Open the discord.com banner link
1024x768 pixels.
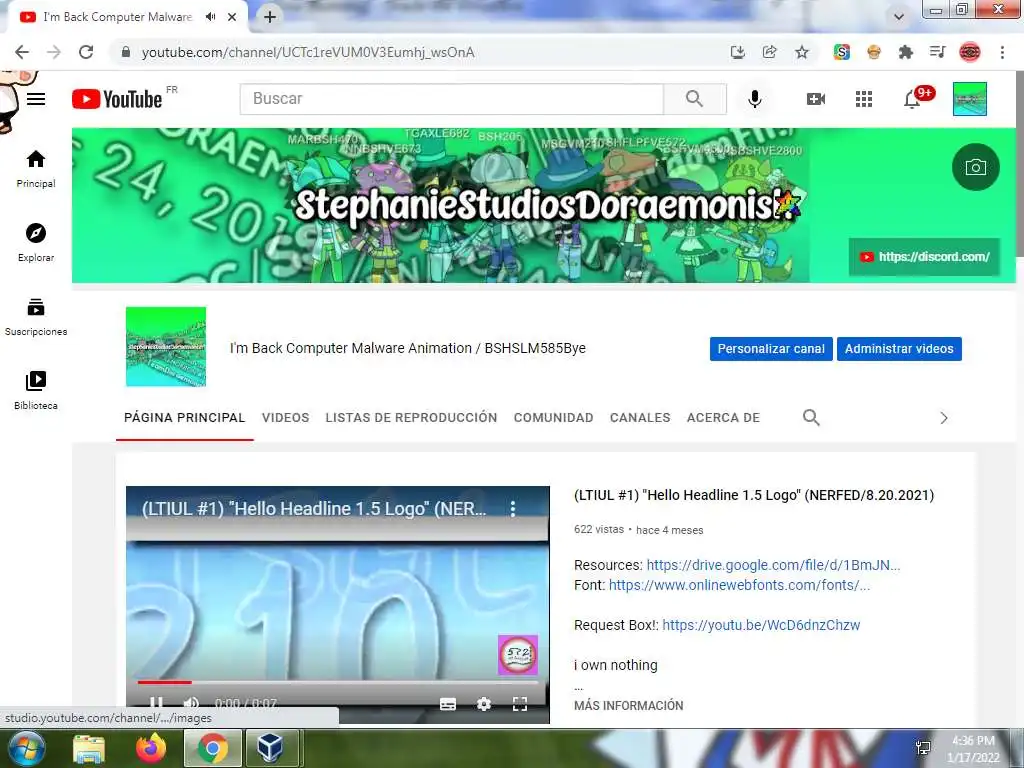924,257
